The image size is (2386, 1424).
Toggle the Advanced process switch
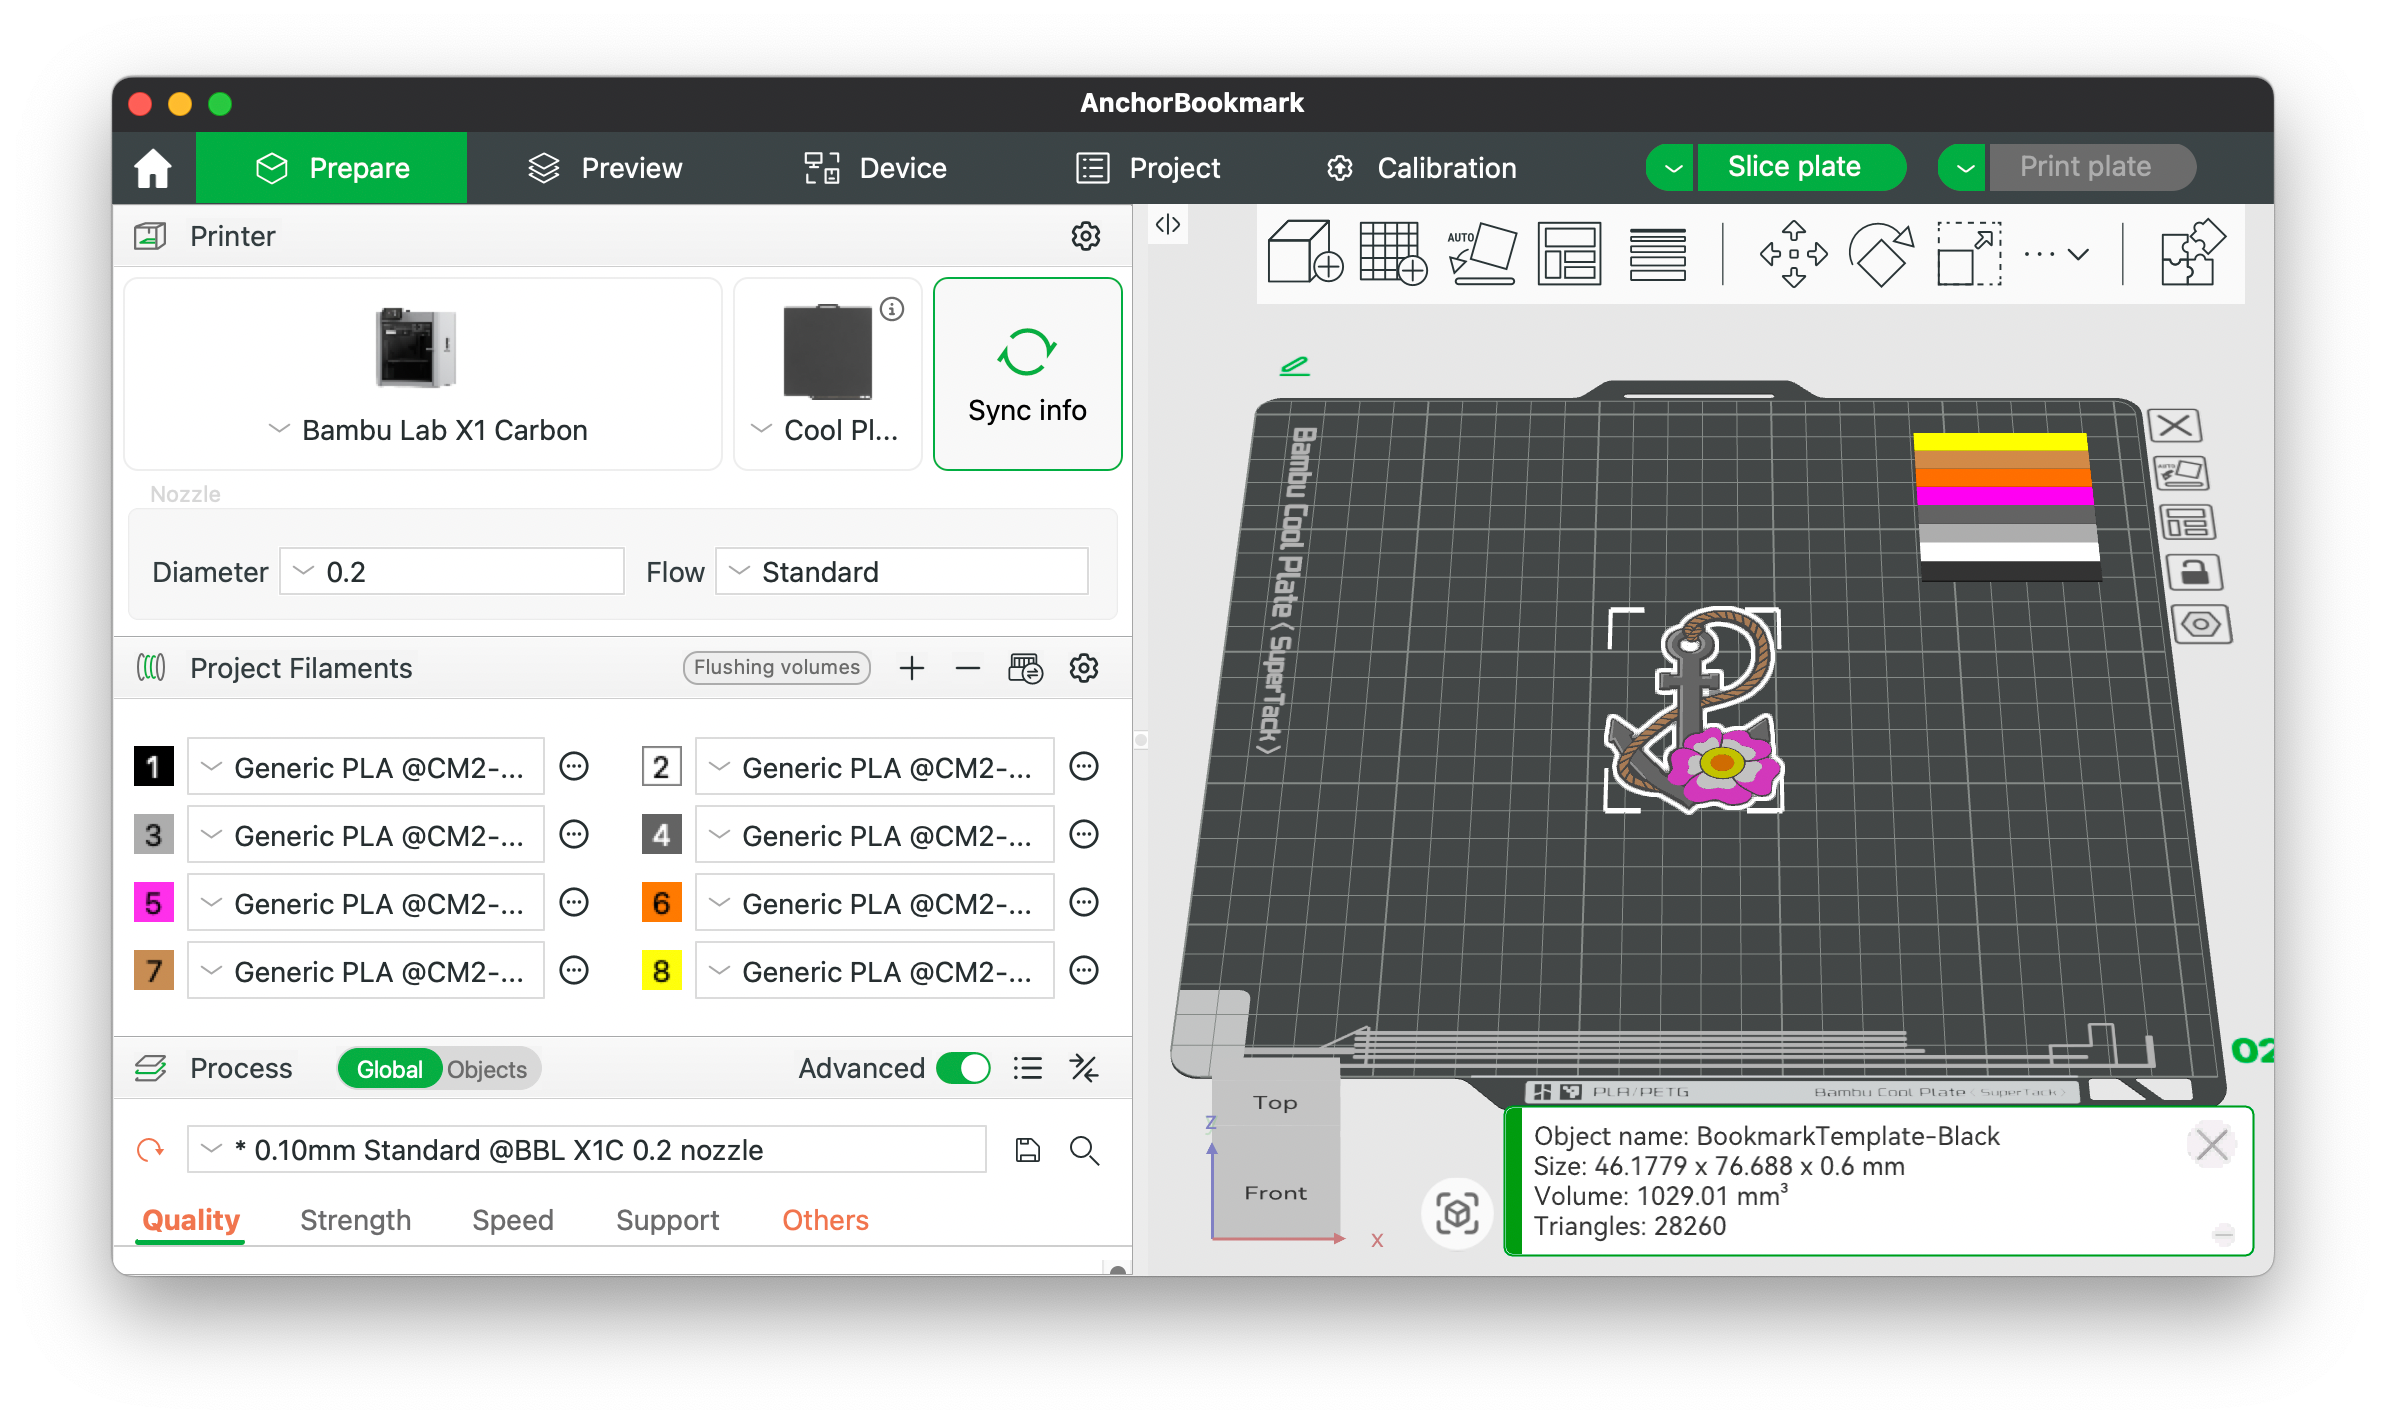point(963,1068)
